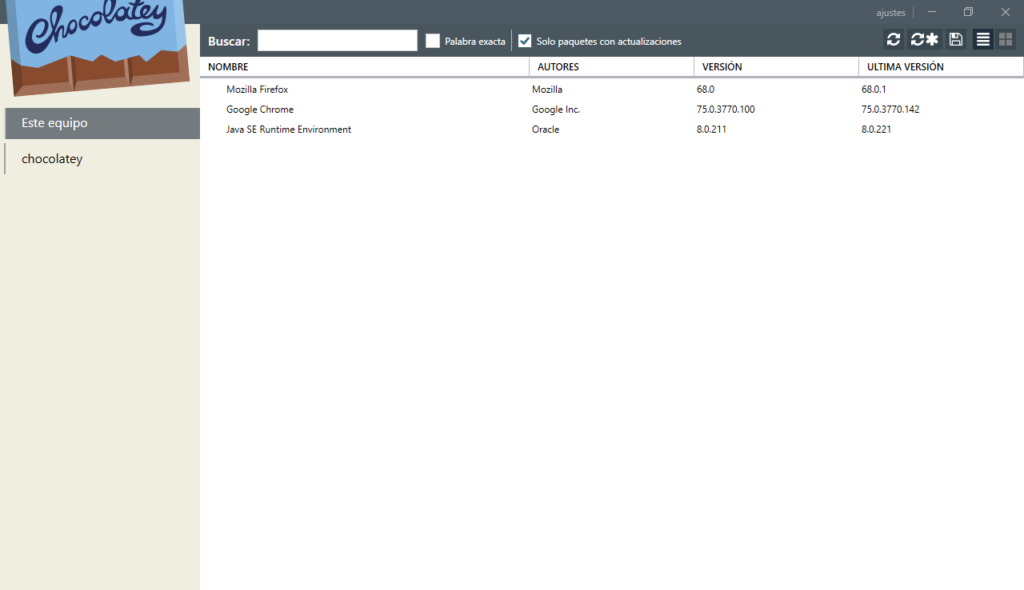Enable the Palabra exacta checkbox

(x=432, y=41)
